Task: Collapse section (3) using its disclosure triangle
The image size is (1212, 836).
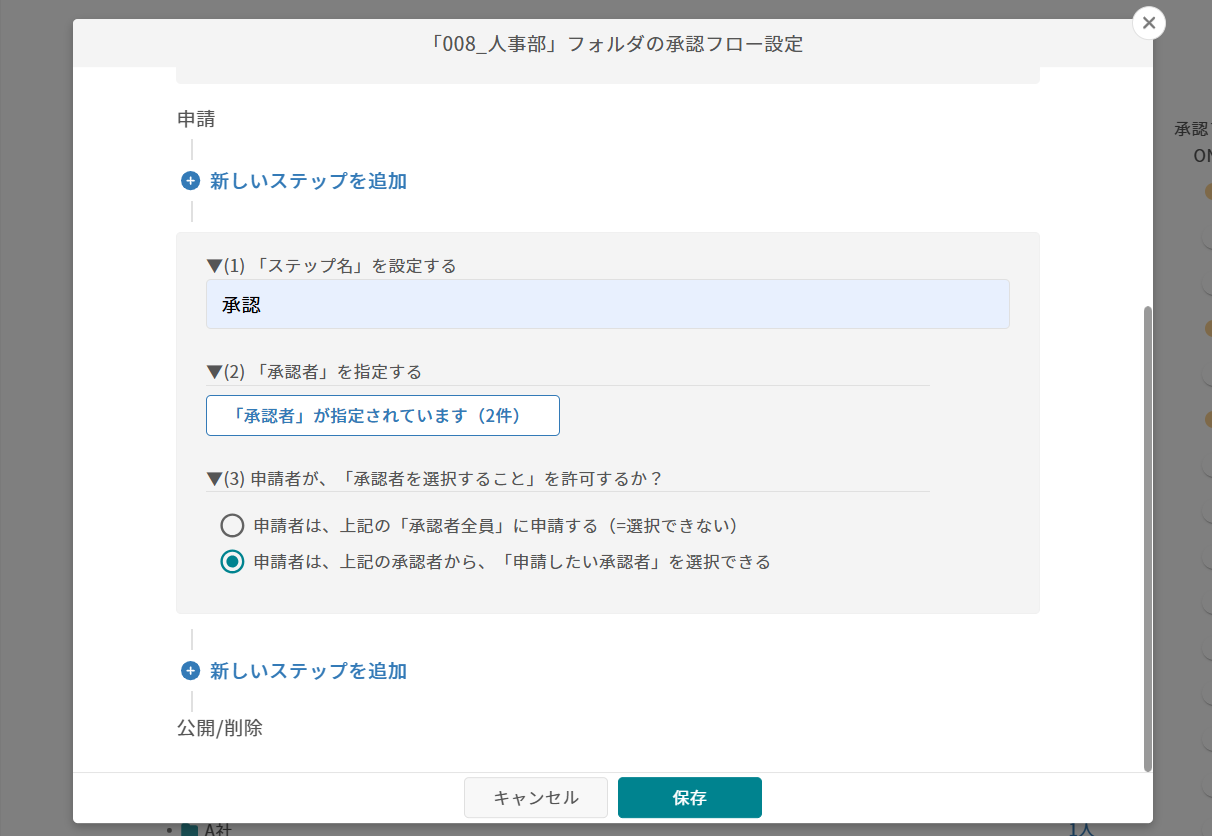Action: [213, 479]
